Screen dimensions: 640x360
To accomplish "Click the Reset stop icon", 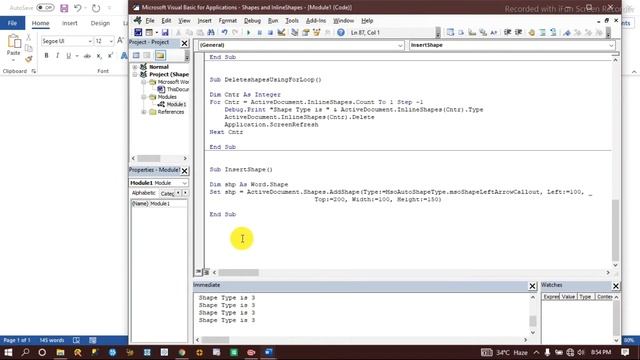I will pyautogui.click(x=270, y=32).
